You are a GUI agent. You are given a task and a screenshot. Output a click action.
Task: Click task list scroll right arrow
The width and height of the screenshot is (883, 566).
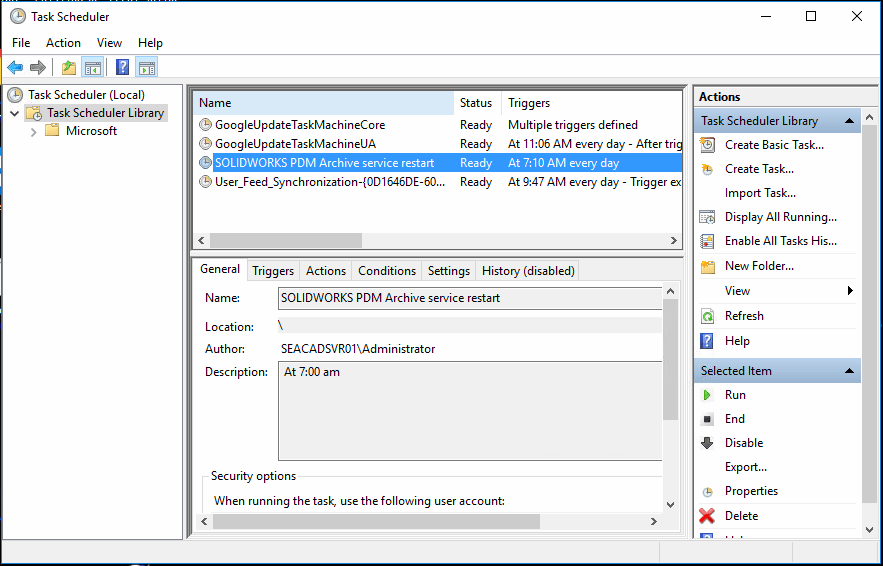[674, 240]
